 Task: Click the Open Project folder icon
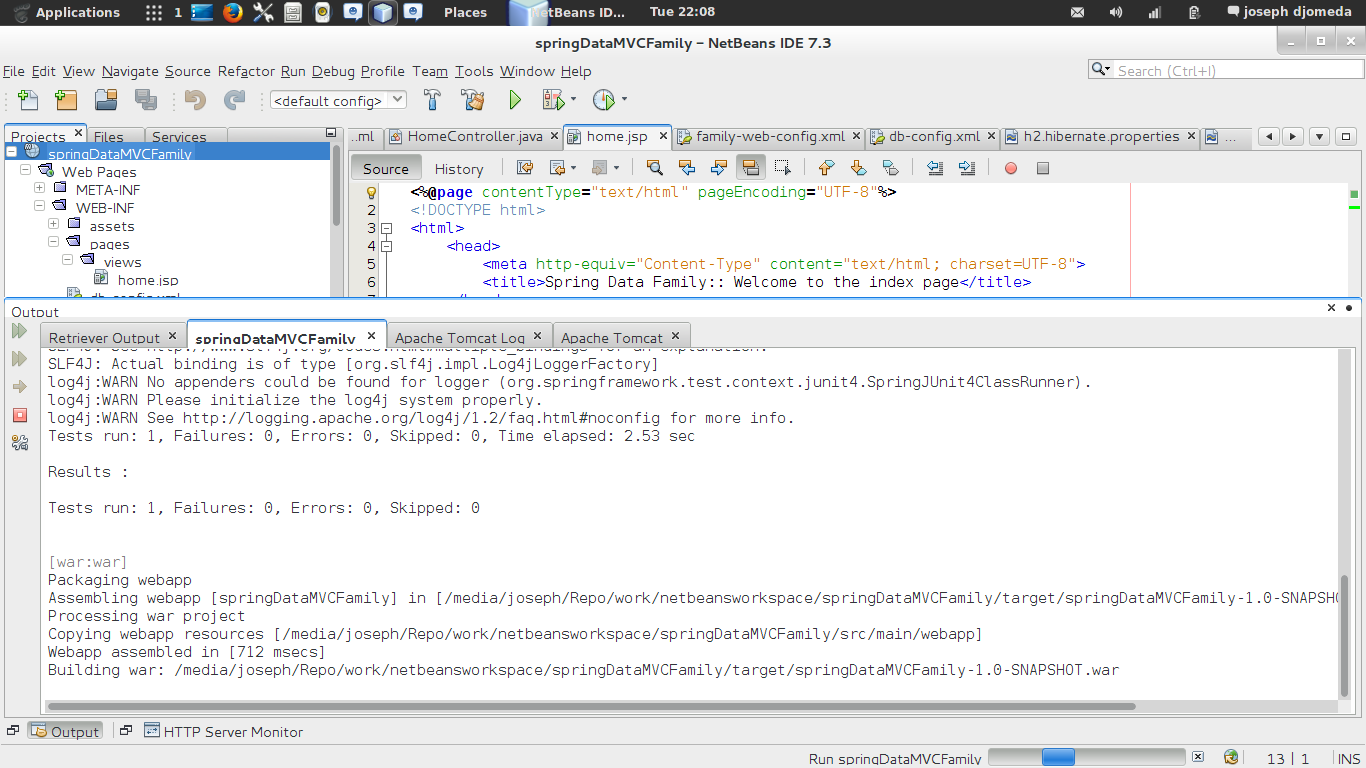pos(106,100)
